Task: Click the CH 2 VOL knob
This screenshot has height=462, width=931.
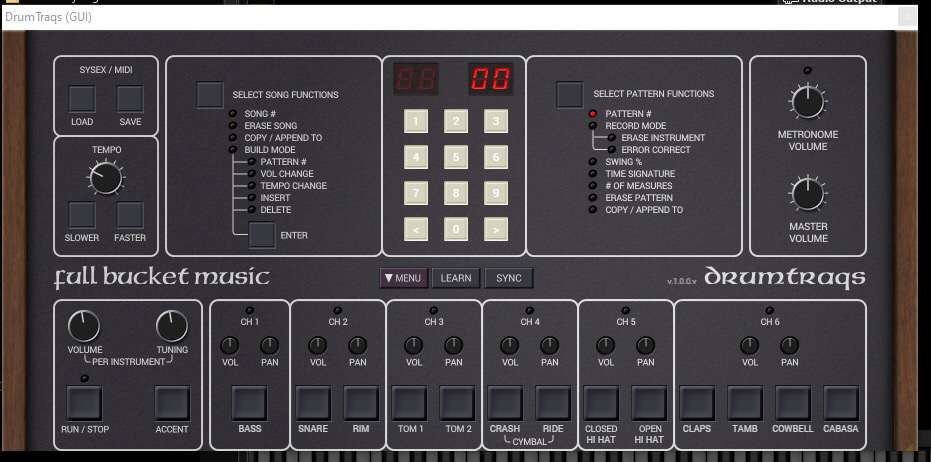Action: [x=318, y=345]
